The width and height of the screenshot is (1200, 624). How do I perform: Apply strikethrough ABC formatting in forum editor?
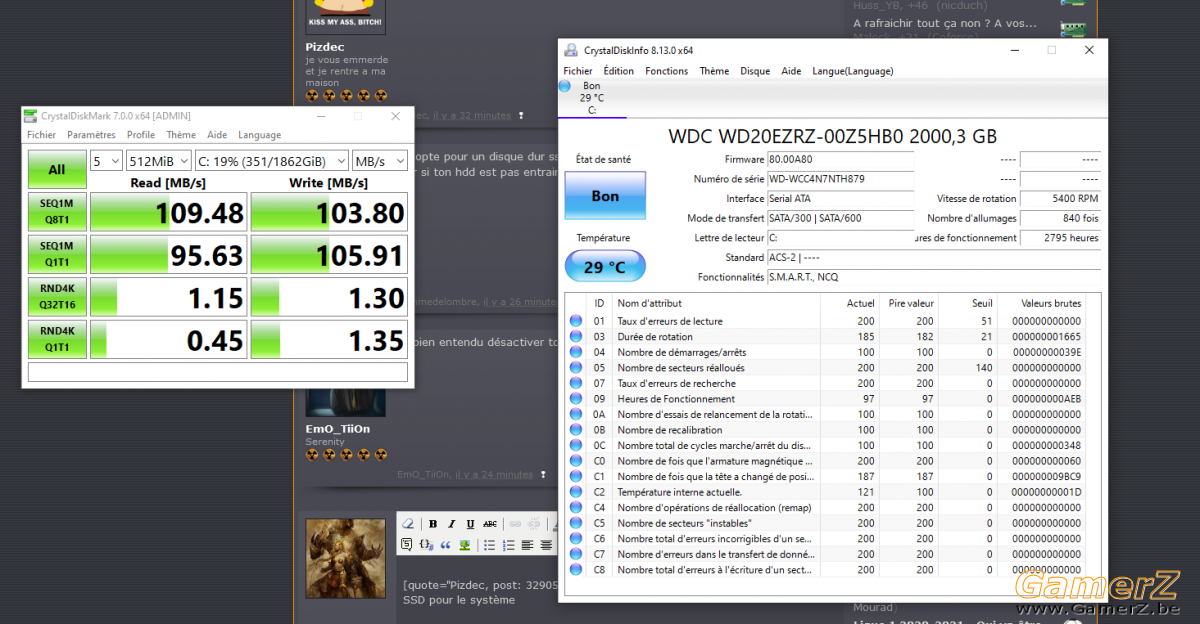(x=490, y=524)
